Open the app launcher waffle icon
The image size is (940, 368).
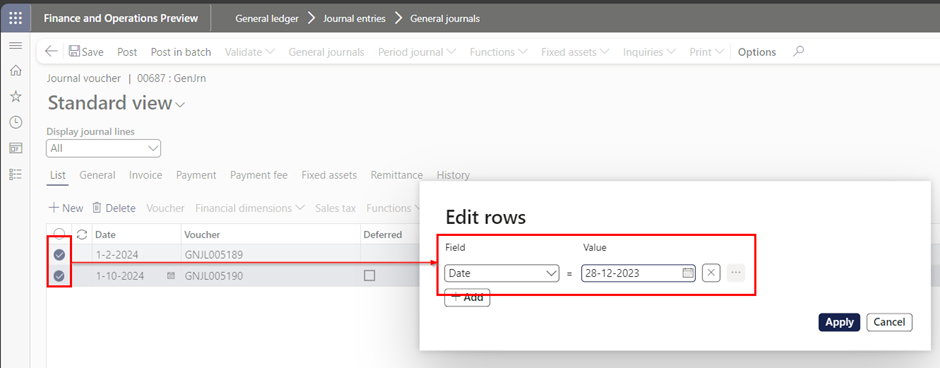coord(16,18)
